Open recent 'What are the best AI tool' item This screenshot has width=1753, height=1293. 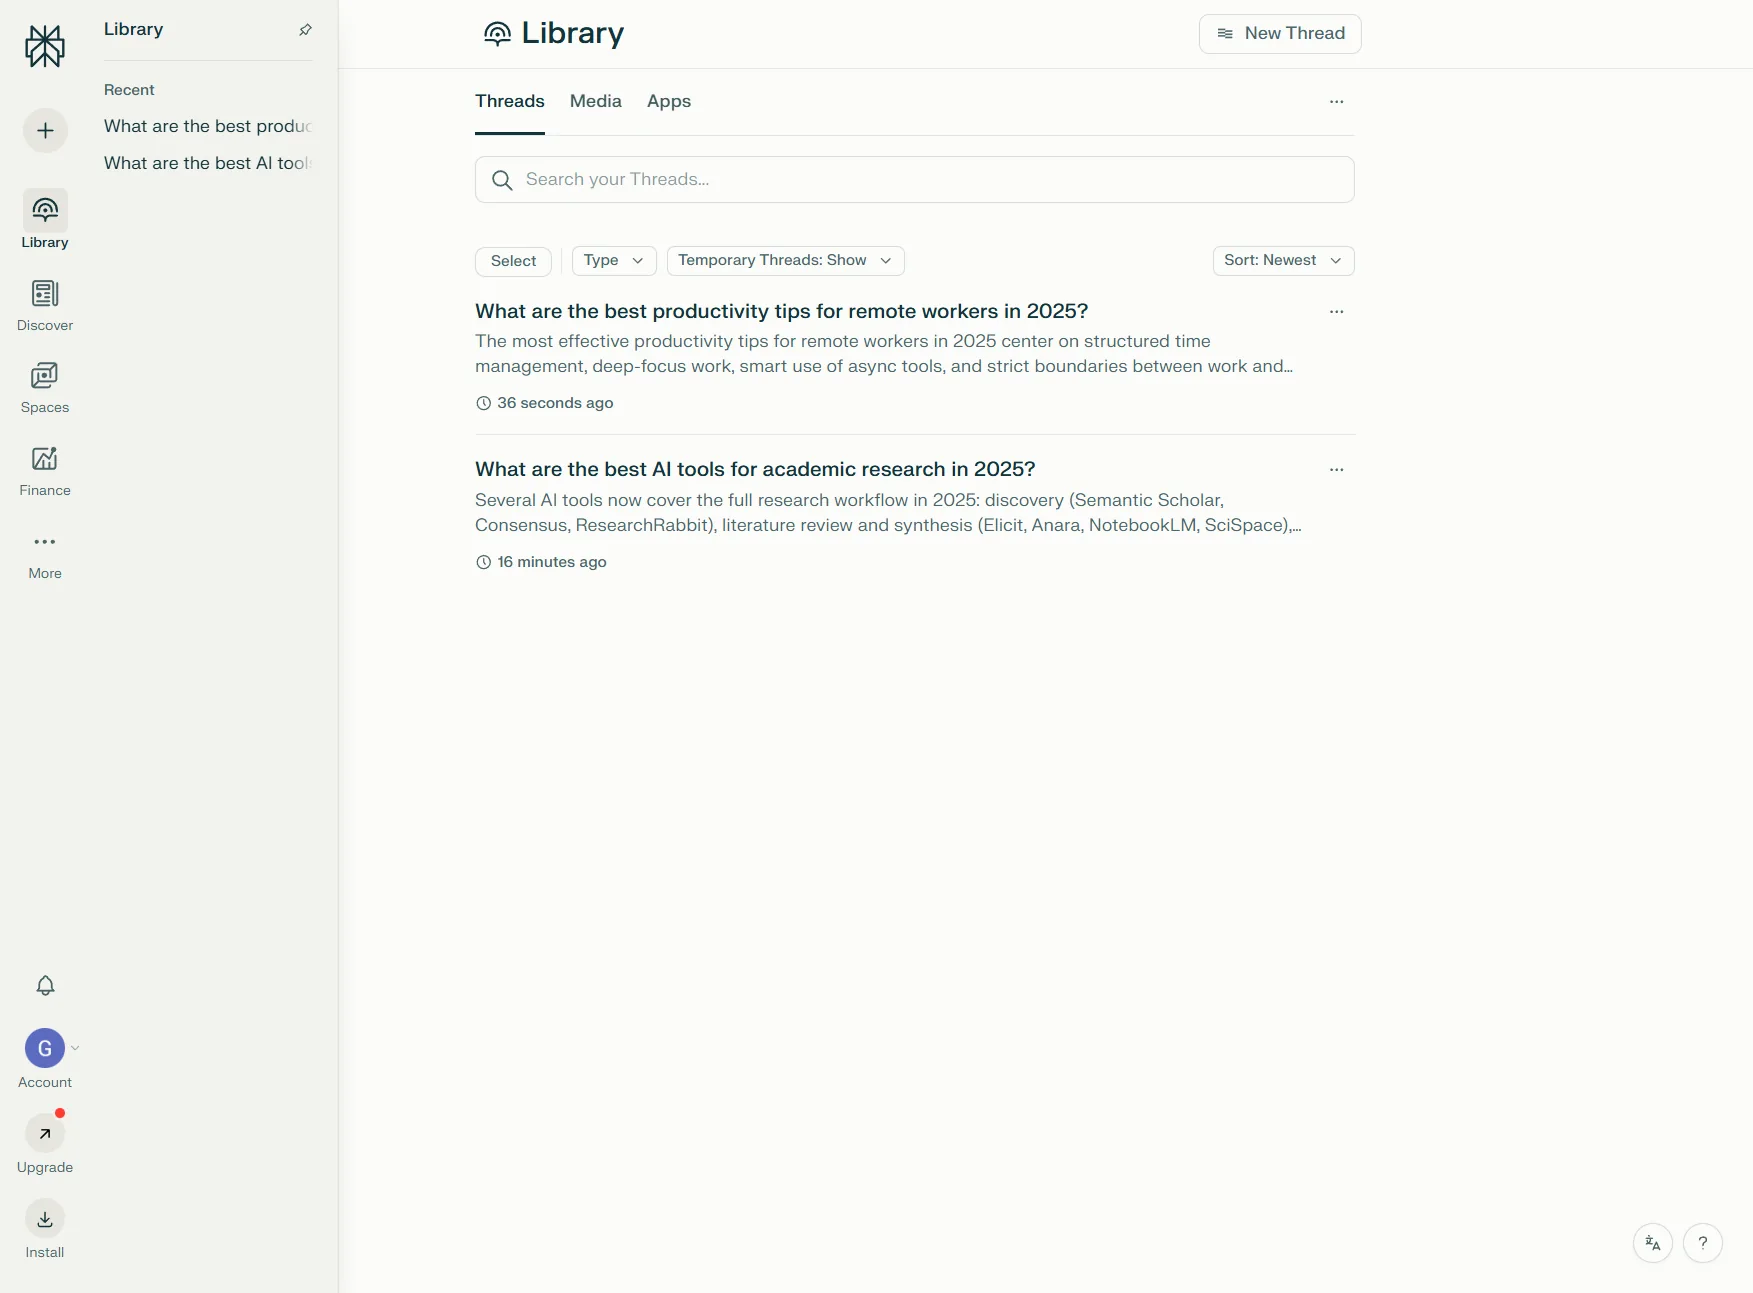[208, 164]
